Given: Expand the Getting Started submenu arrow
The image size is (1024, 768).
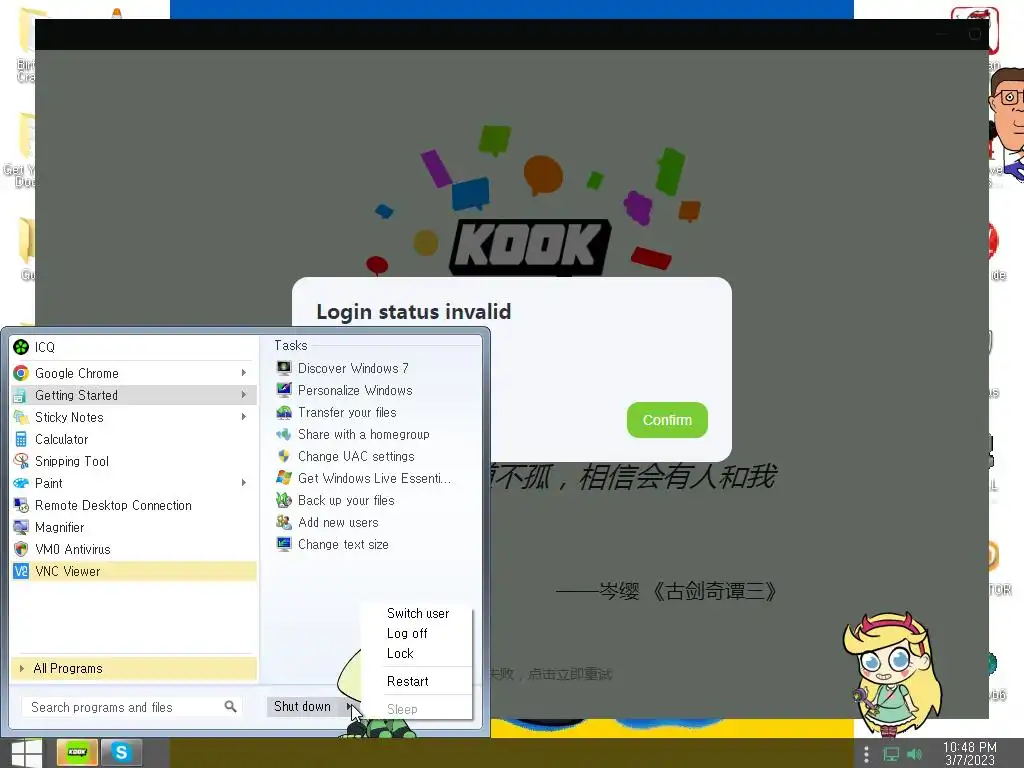Looking at the screenshot, I should (244, 395).
